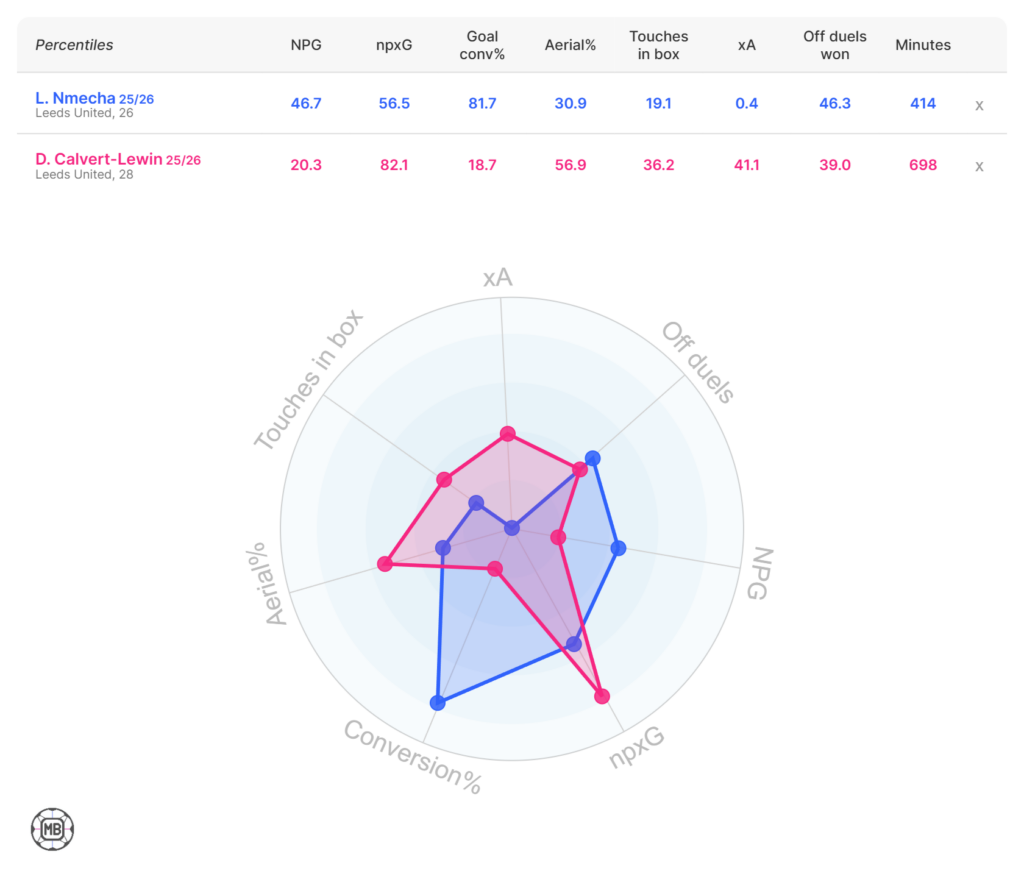
Task: Select the Aerial% column header
Action: click(570, 45)
